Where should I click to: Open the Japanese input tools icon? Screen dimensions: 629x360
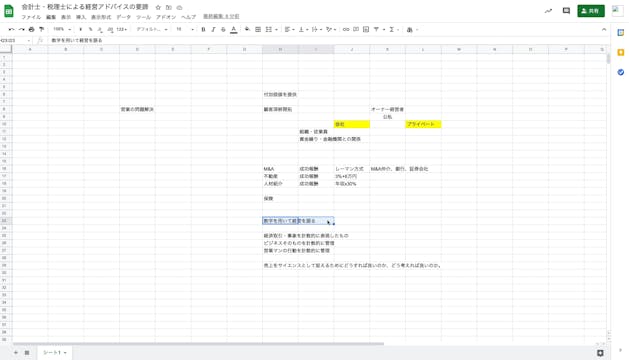(x=410, y=29)
